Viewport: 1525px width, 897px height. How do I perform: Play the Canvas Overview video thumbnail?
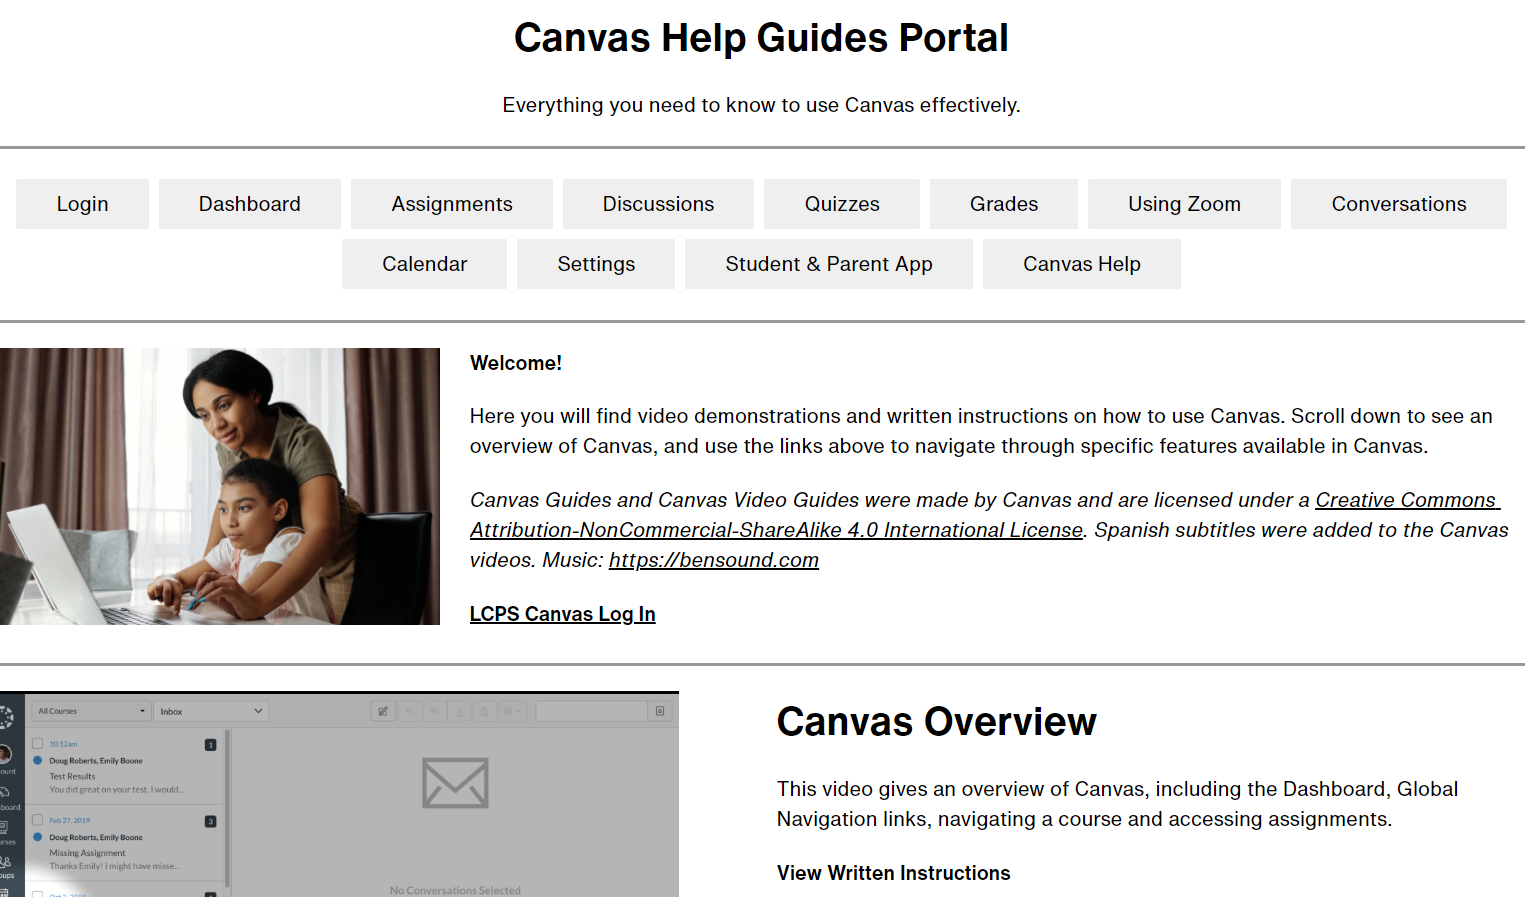coord(339,794)
